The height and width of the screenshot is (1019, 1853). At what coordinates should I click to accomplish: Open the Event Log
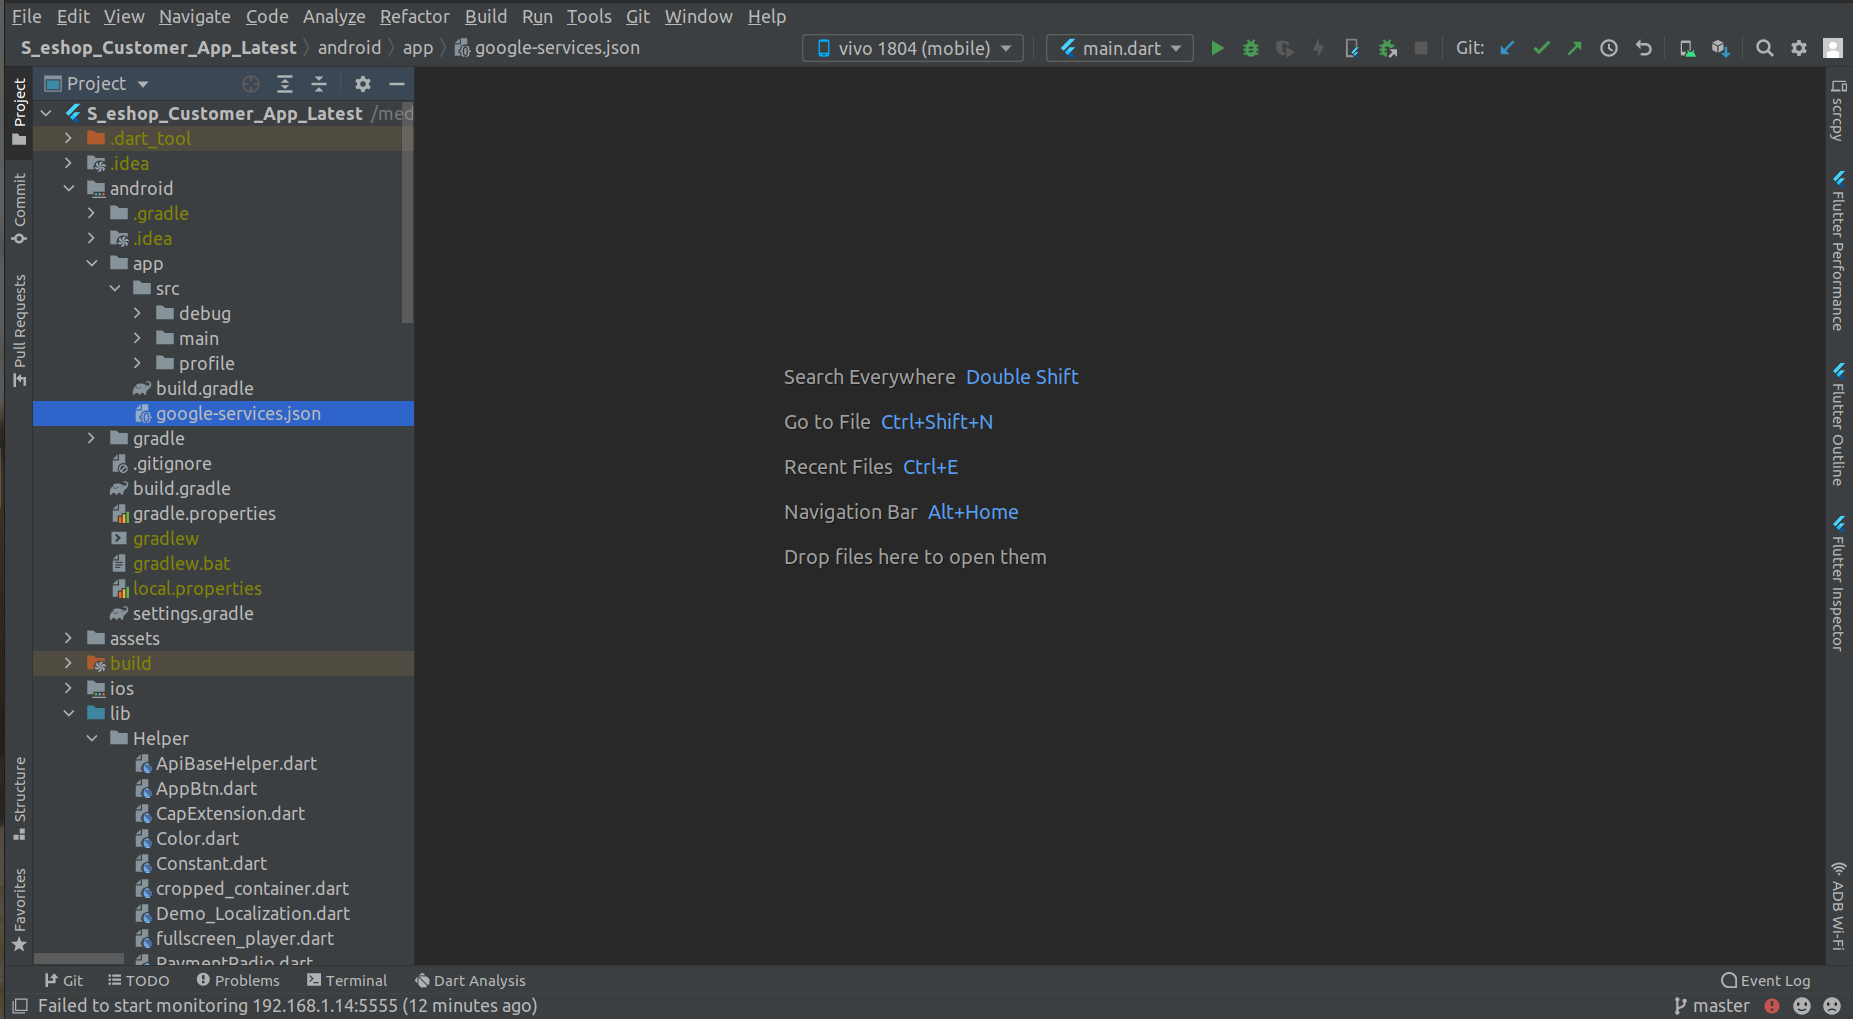(x=1766, y=981)
